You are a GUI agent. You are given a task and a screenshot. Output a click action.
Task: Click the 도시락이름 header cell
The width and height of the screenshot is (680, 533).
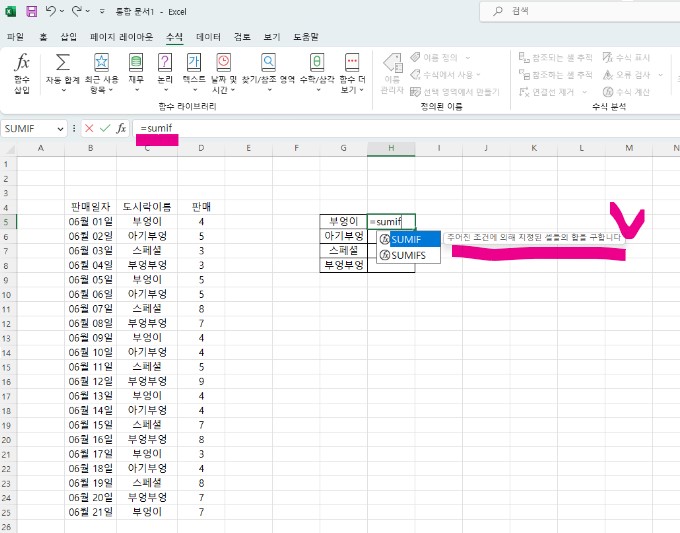click(147, 207)
